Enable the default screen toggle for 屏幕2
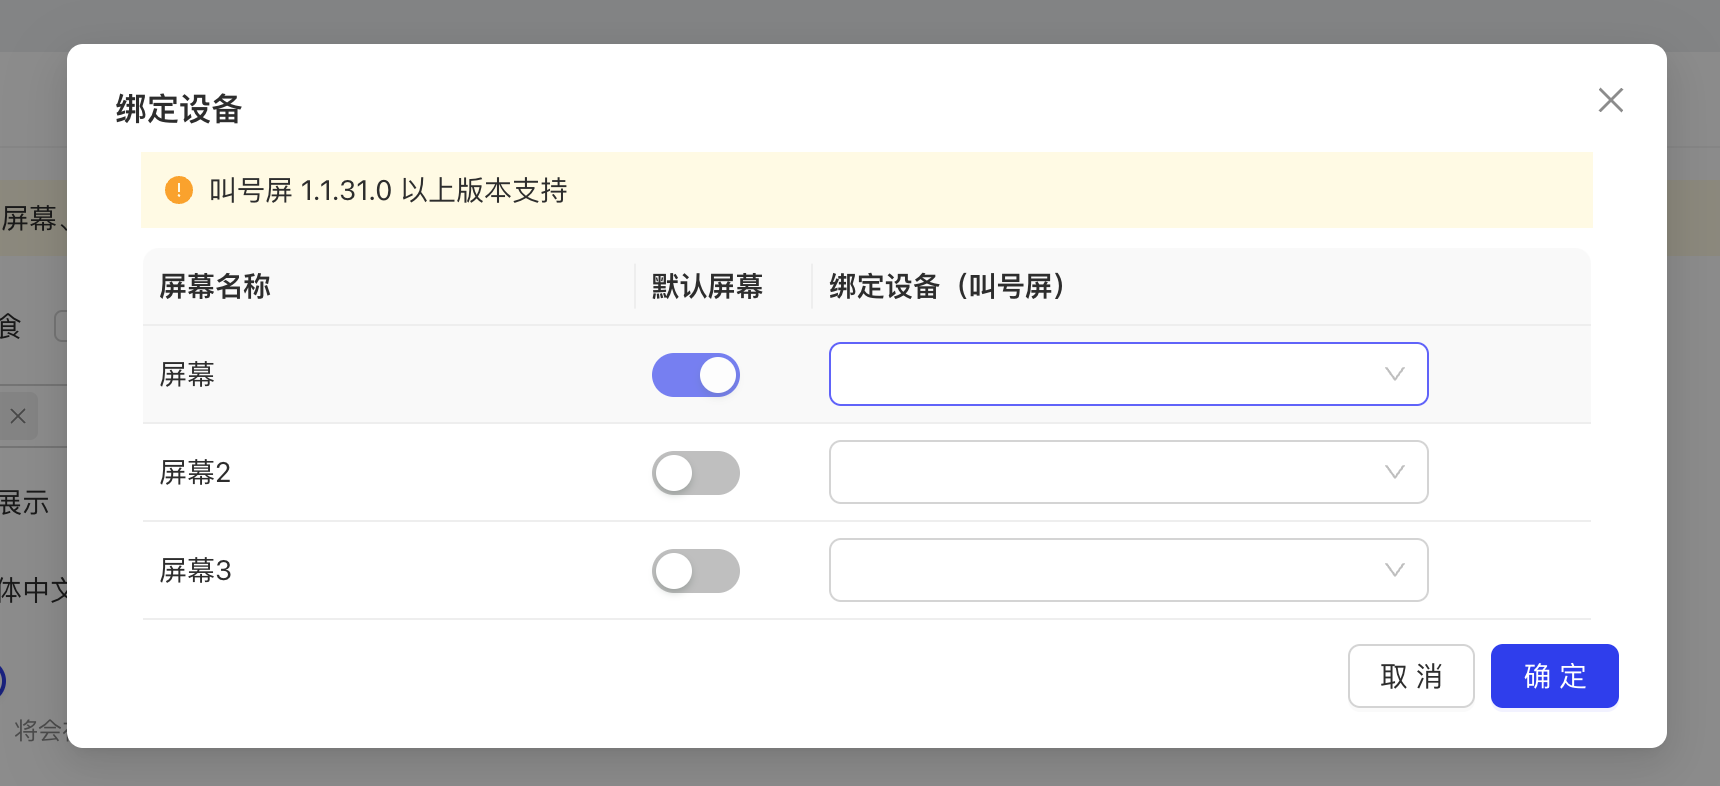Screen dimensions: 1720x786 (x=696, y=473)
